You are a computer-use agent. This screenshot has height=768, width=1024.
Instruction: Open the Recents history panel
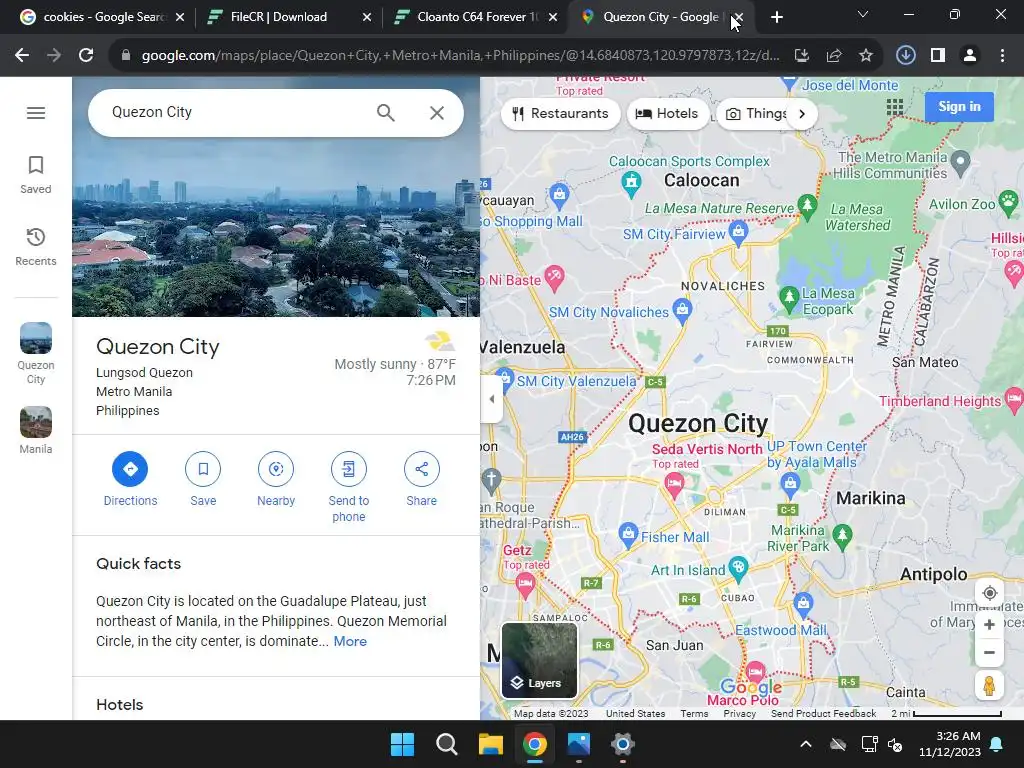click(35, 247)
